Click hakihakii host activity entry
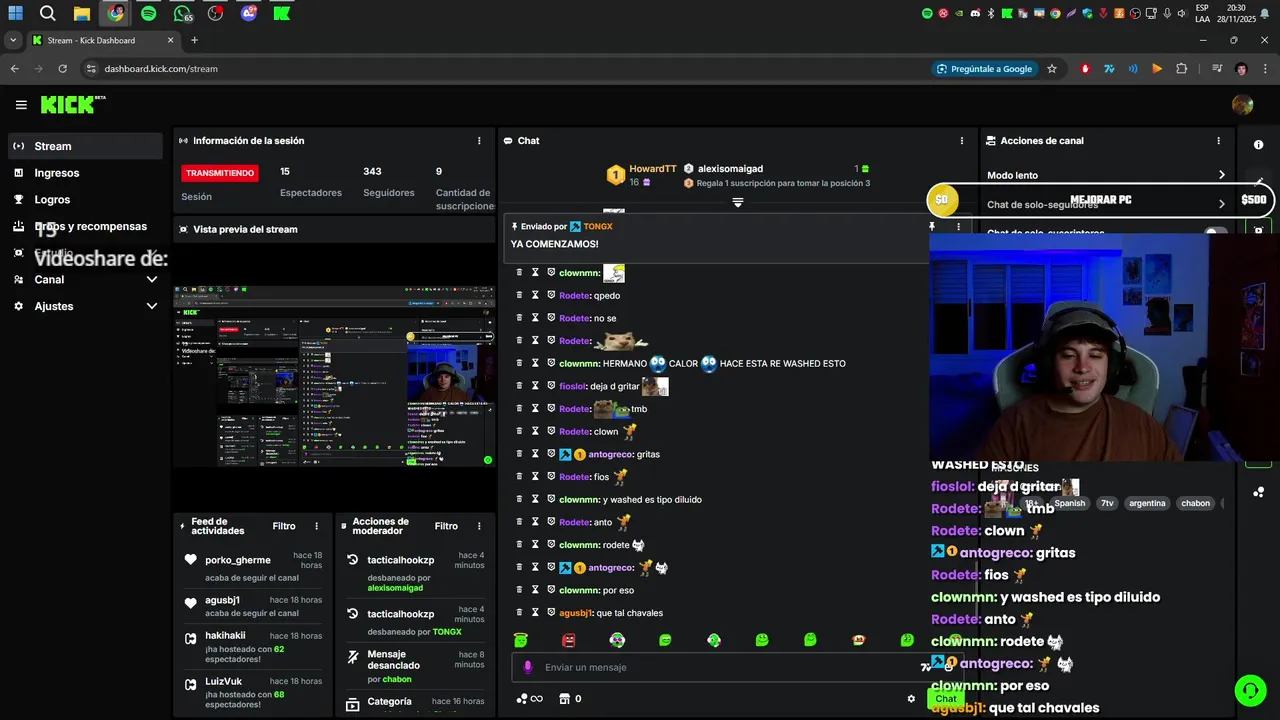This screenshot has width=1280, height=720. pyautogui.click(x=254, y=646)
